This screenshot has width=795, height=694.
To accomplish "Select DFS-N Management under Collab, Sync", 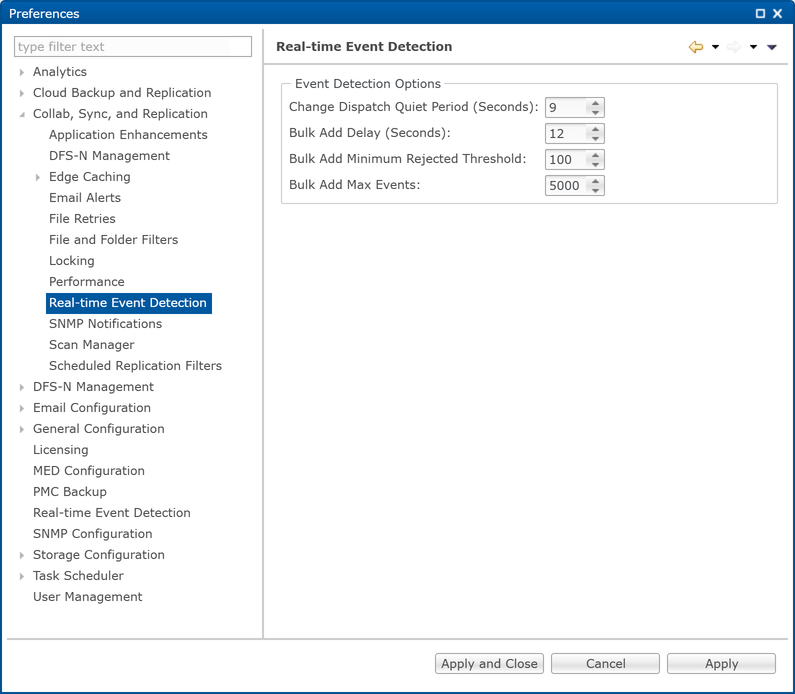I will (110, 156).
